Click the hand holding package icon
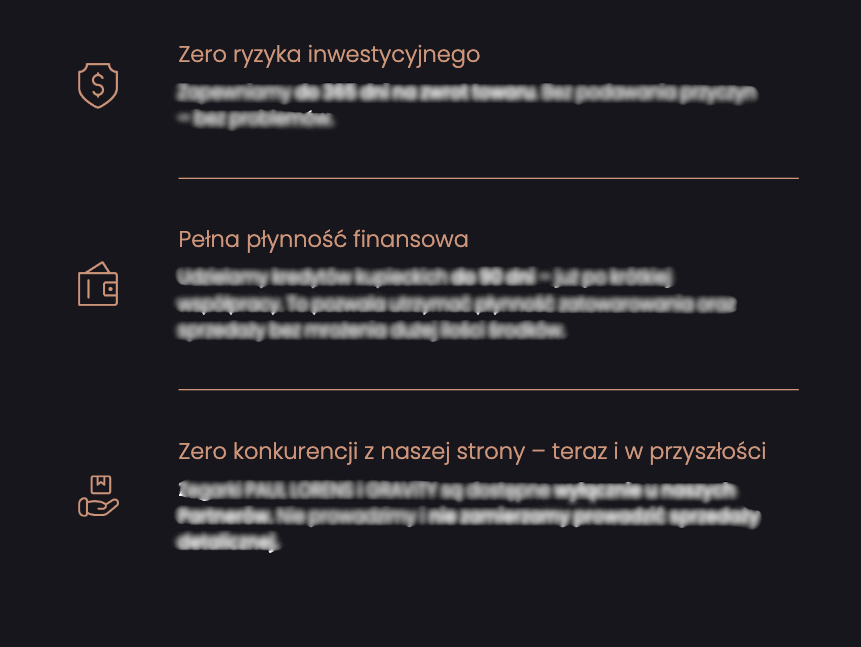861x647 pixels. pyautogui.click(x=98, y=496)
